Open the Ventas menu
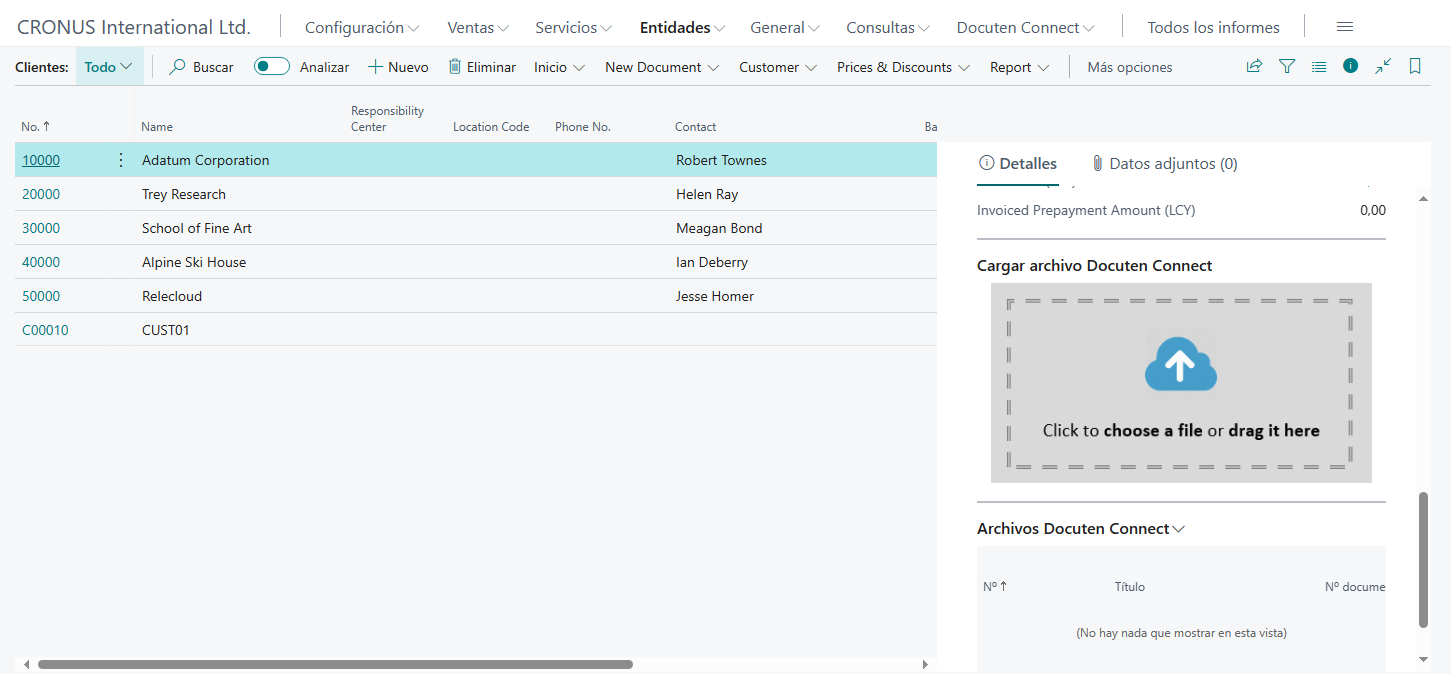The image size is (1451, 674). (478, 27)
